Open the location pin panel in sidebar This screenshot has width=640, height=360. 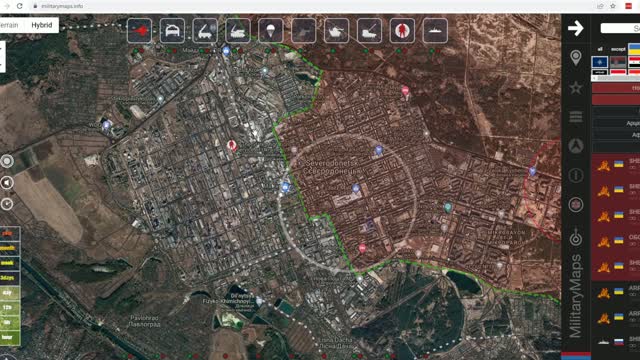pos(576,58)
